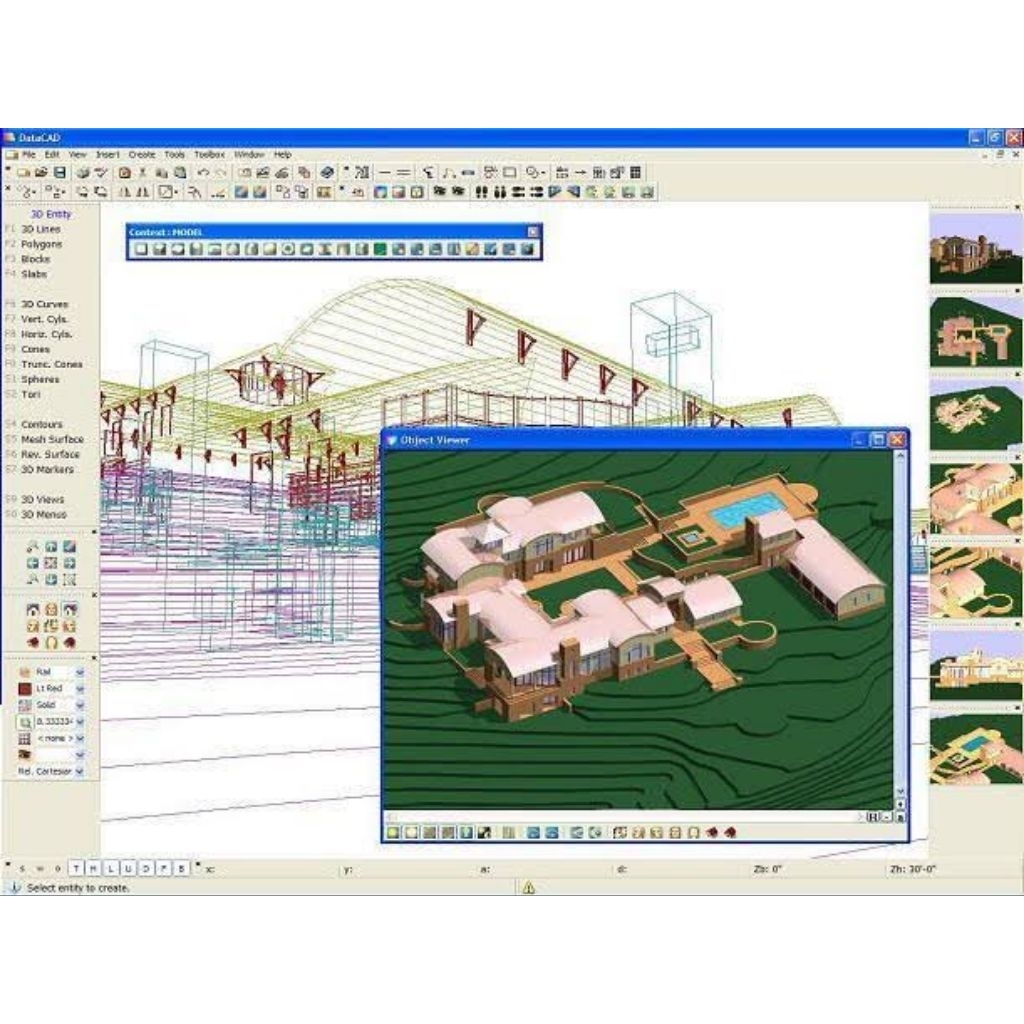Image resolution: width=1024 pixels, height=1024 pixels.
Task: Open the Solid linetype dropdown
Action: click(x=80, y=705)
